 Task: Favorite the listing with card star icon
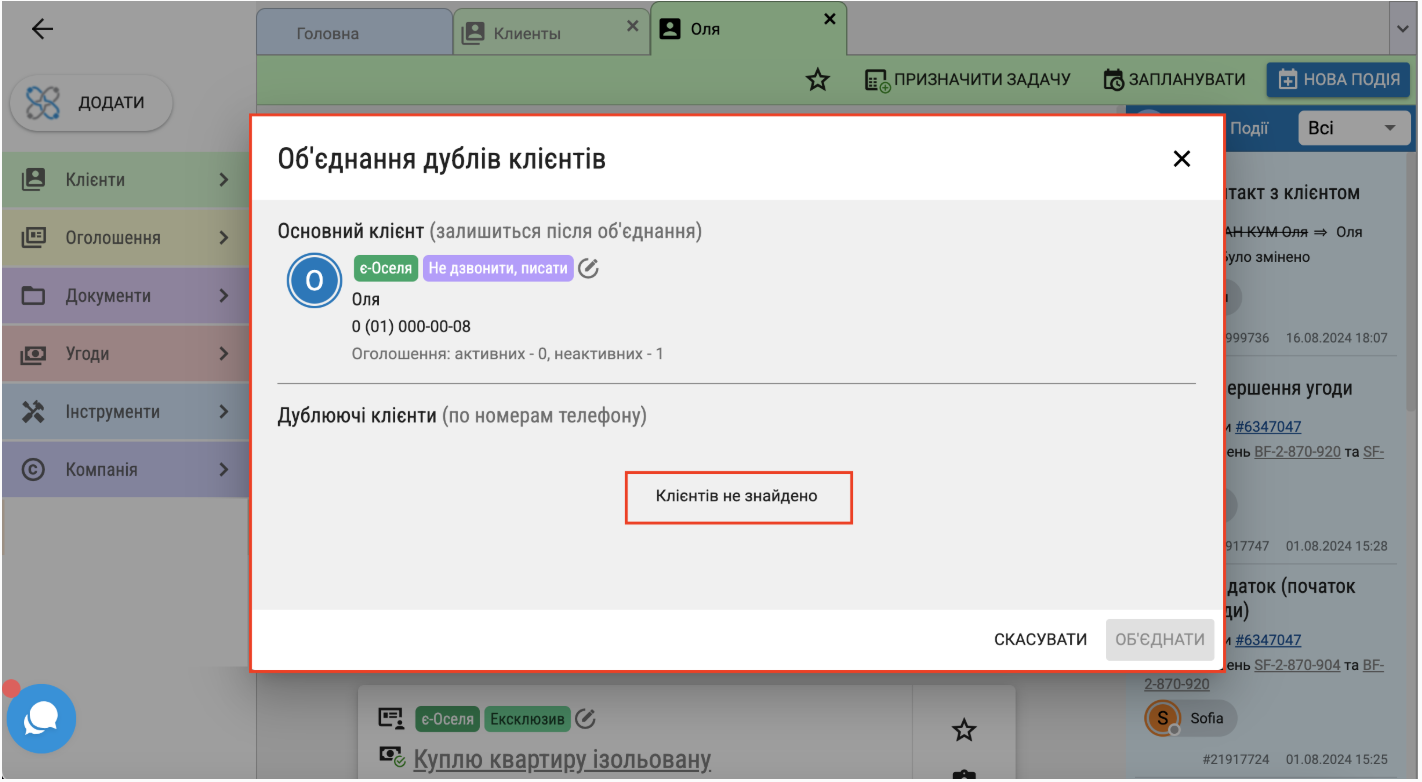coord(963,730)
